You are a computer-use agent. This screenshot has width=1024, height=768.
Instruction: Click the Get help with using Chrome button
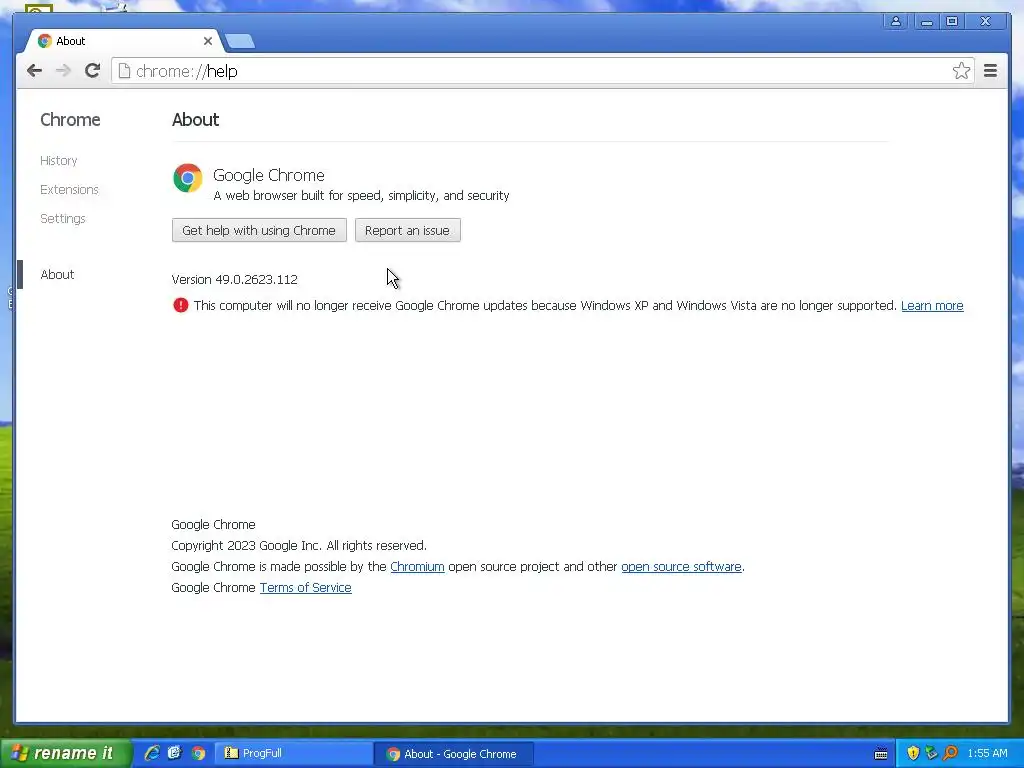coord(259,231)
